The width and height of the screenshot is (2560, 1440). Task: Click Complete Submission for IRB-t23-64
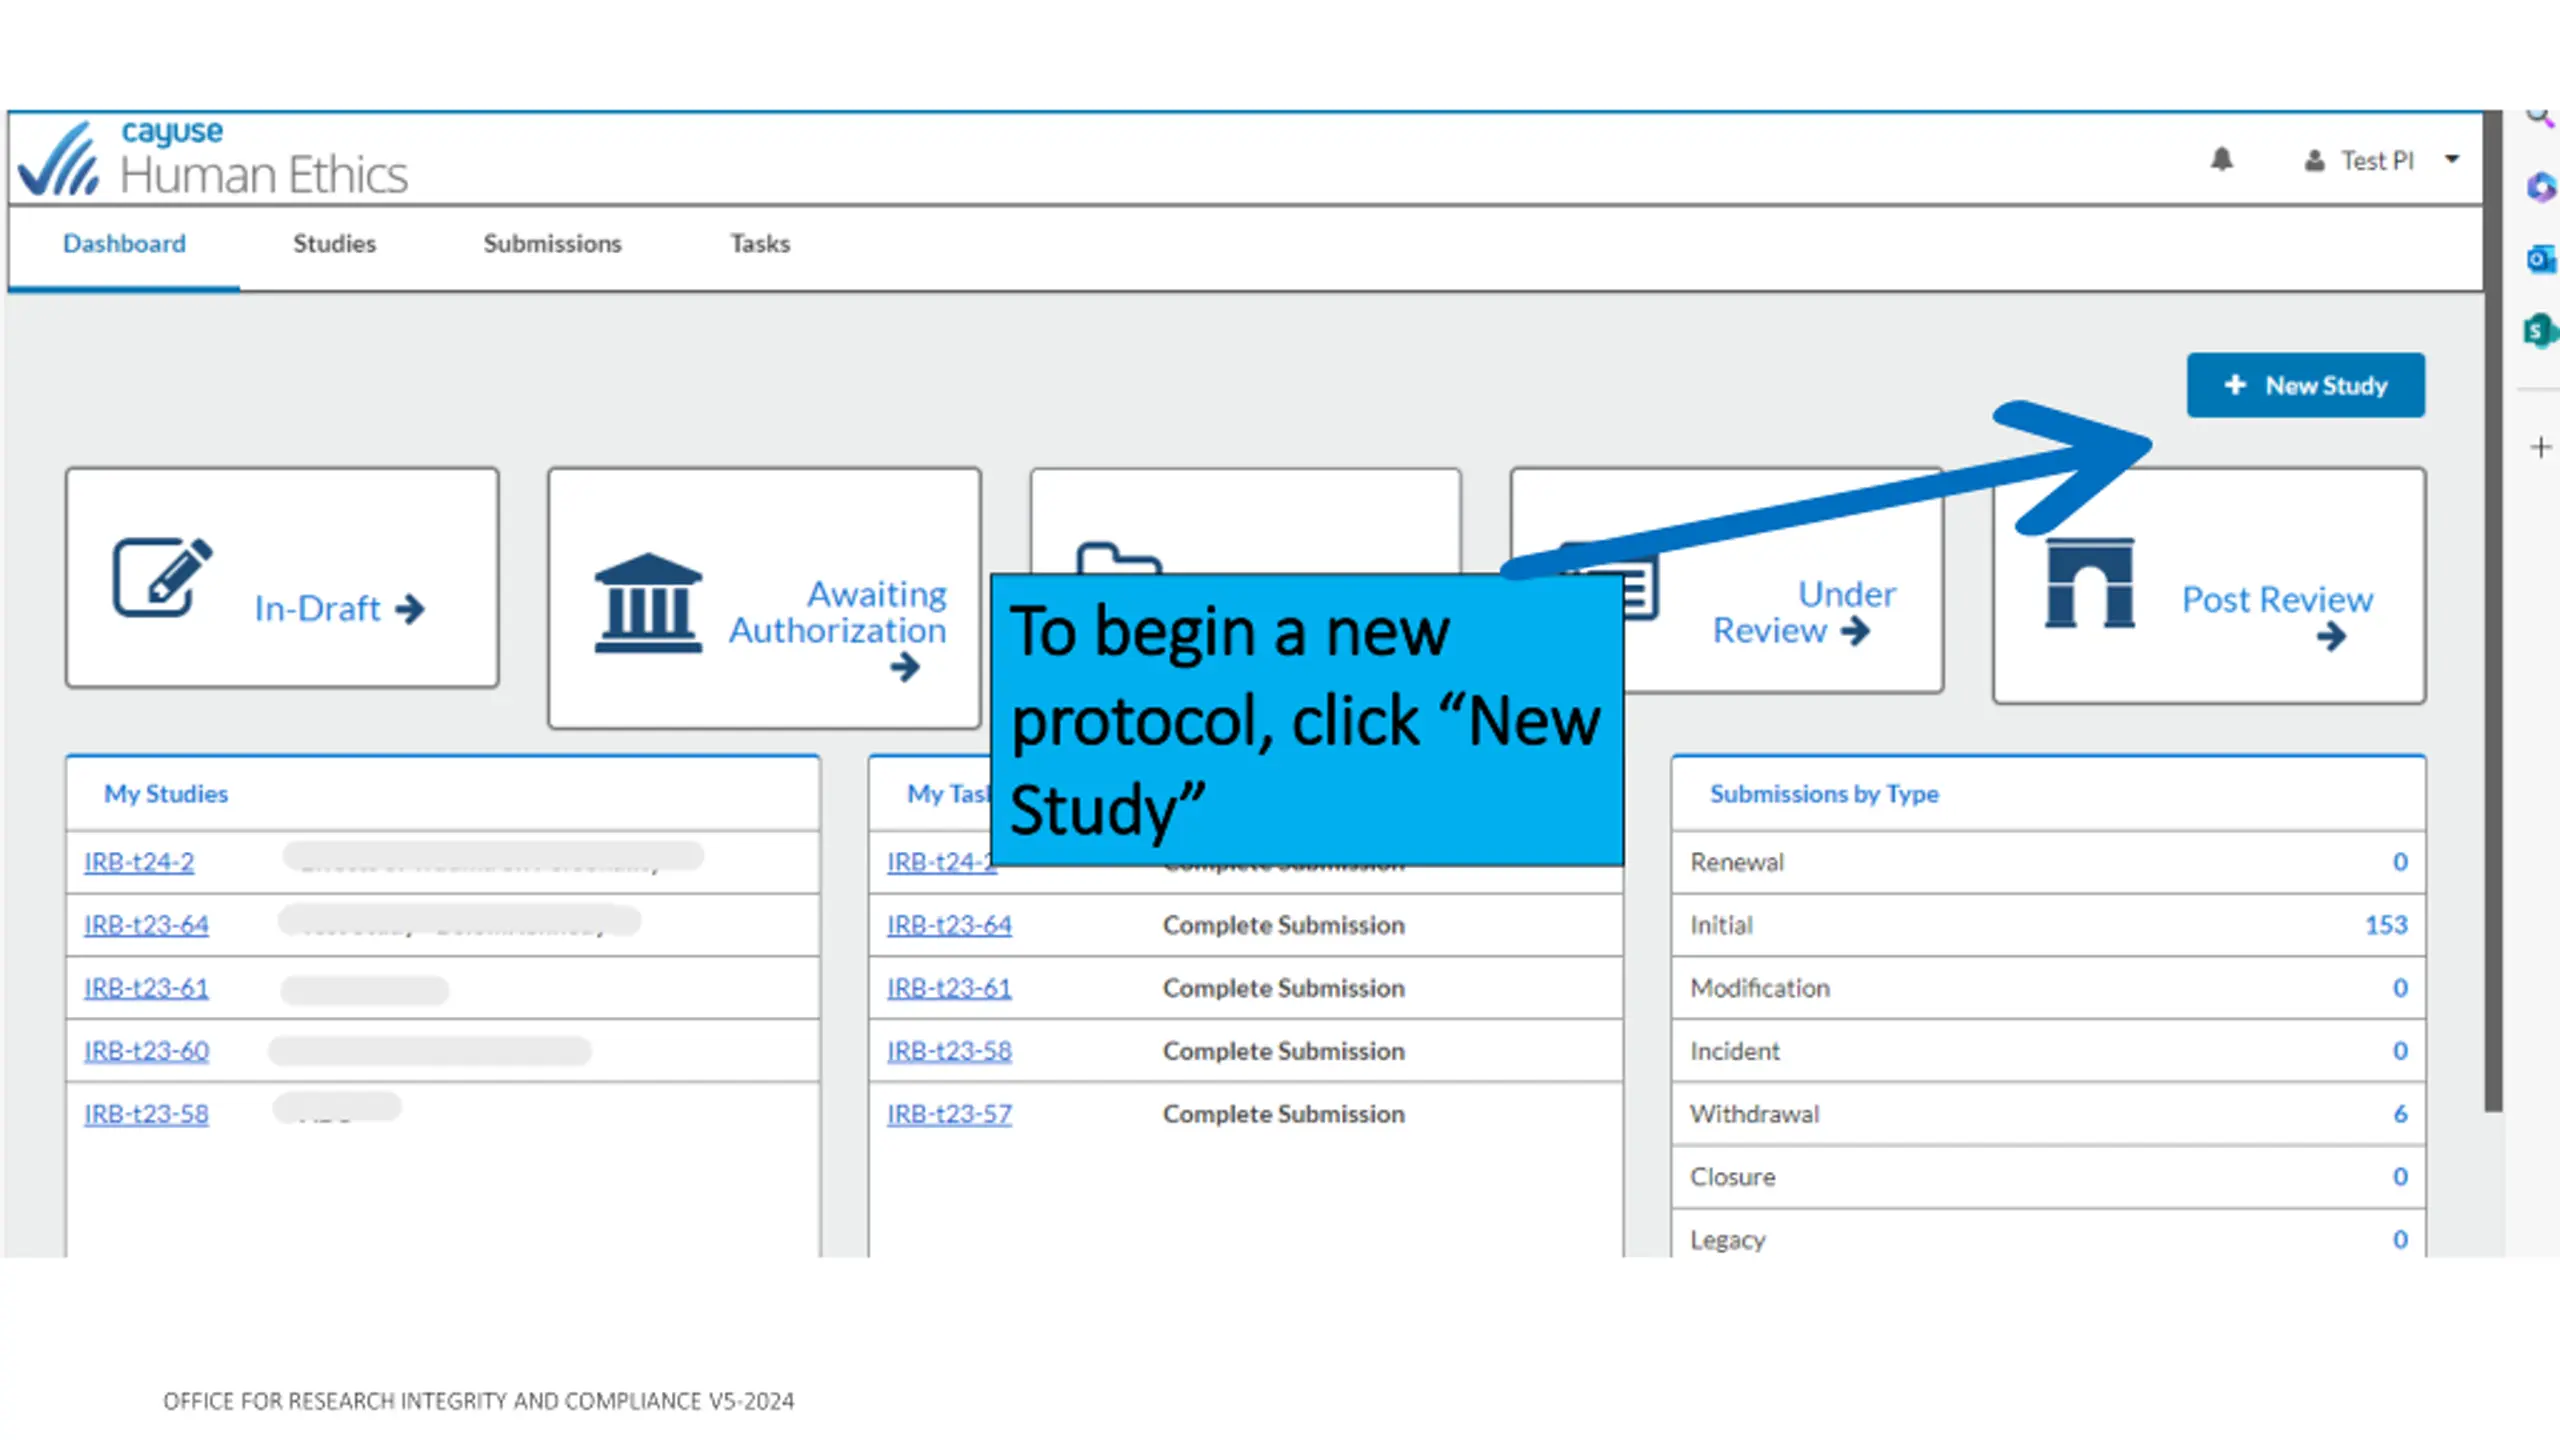(1283, 925)
